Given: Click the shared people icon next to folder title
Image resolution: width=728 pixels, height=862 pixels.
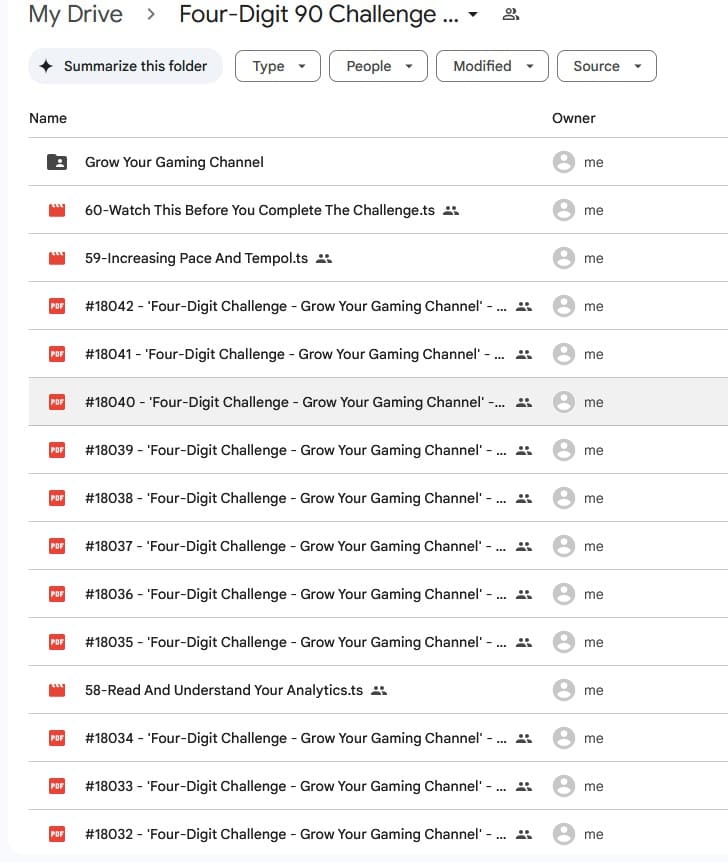Looking at the screenshot, I should [511, 15].
